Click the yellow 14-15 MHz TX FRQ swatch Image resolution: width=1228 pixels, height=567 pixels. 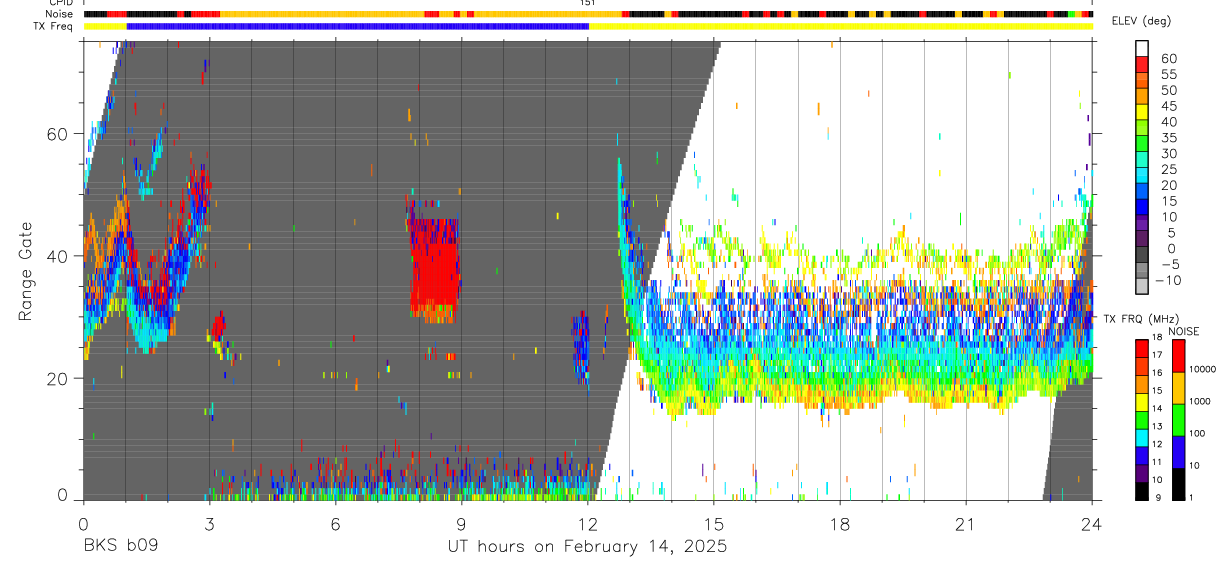[x=1141, y=401]
